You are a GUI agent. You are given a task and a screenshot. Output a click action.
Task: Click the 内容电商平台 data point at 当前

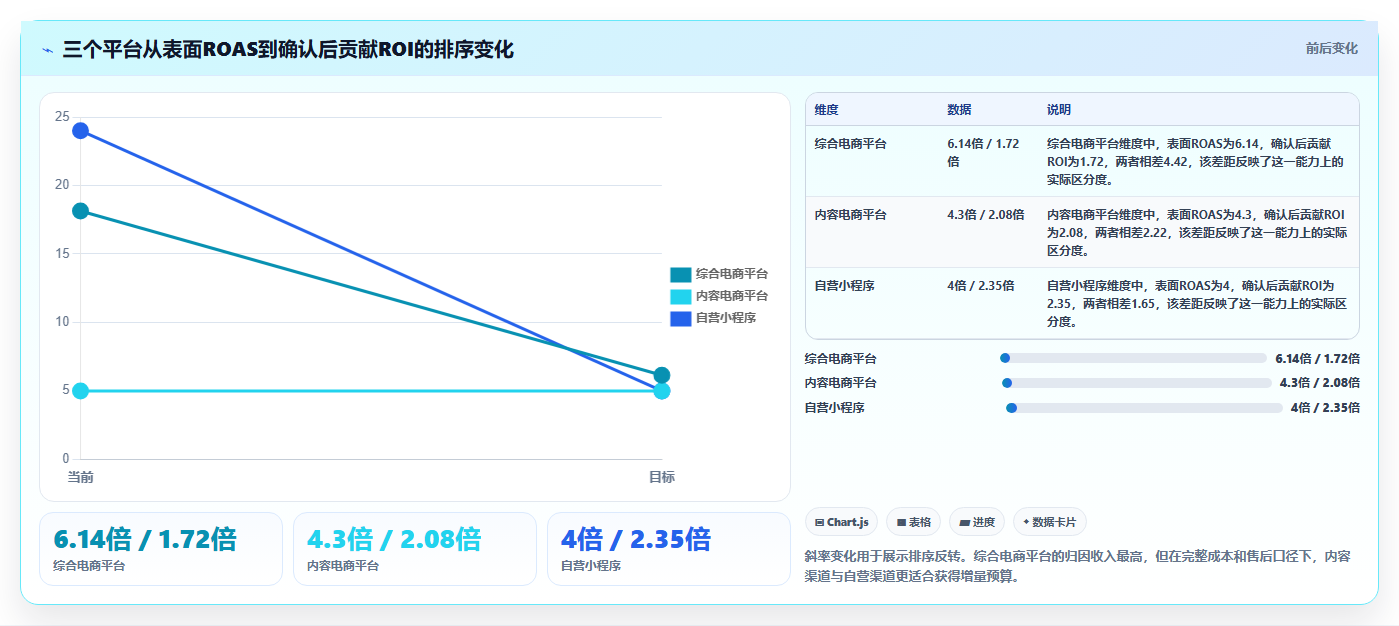tap(81, 391)
